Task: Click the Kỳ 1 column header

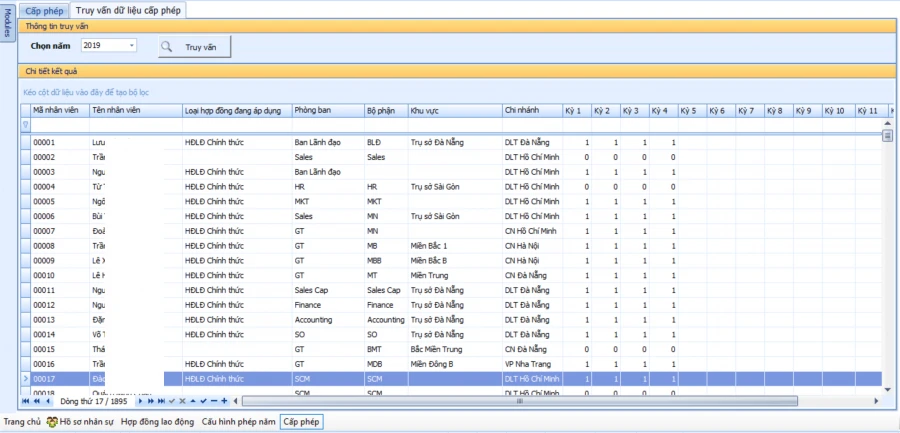Action: pos(577,111)
